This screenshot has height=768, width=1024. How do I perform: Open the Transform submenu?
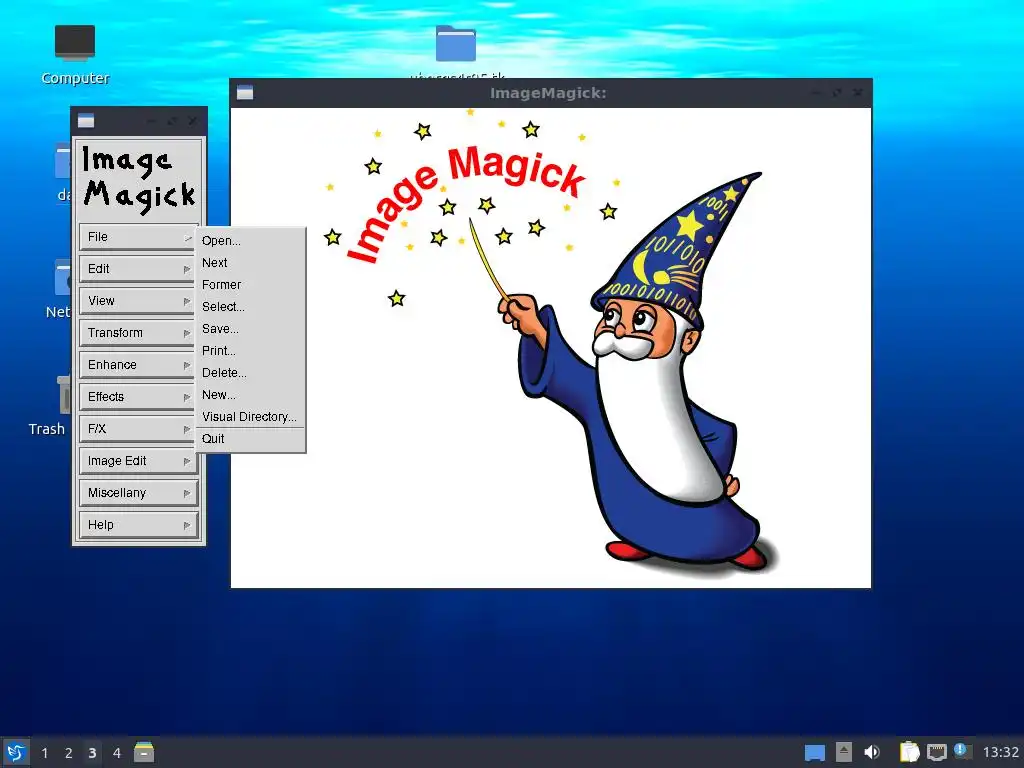tap(138, 333)
